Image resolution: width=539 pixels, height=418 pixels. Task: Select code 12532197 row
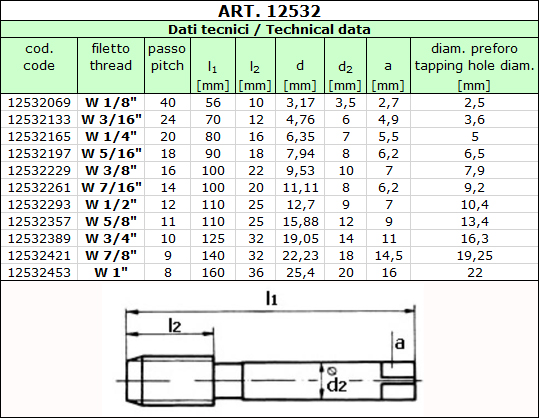tap(270, 153)
